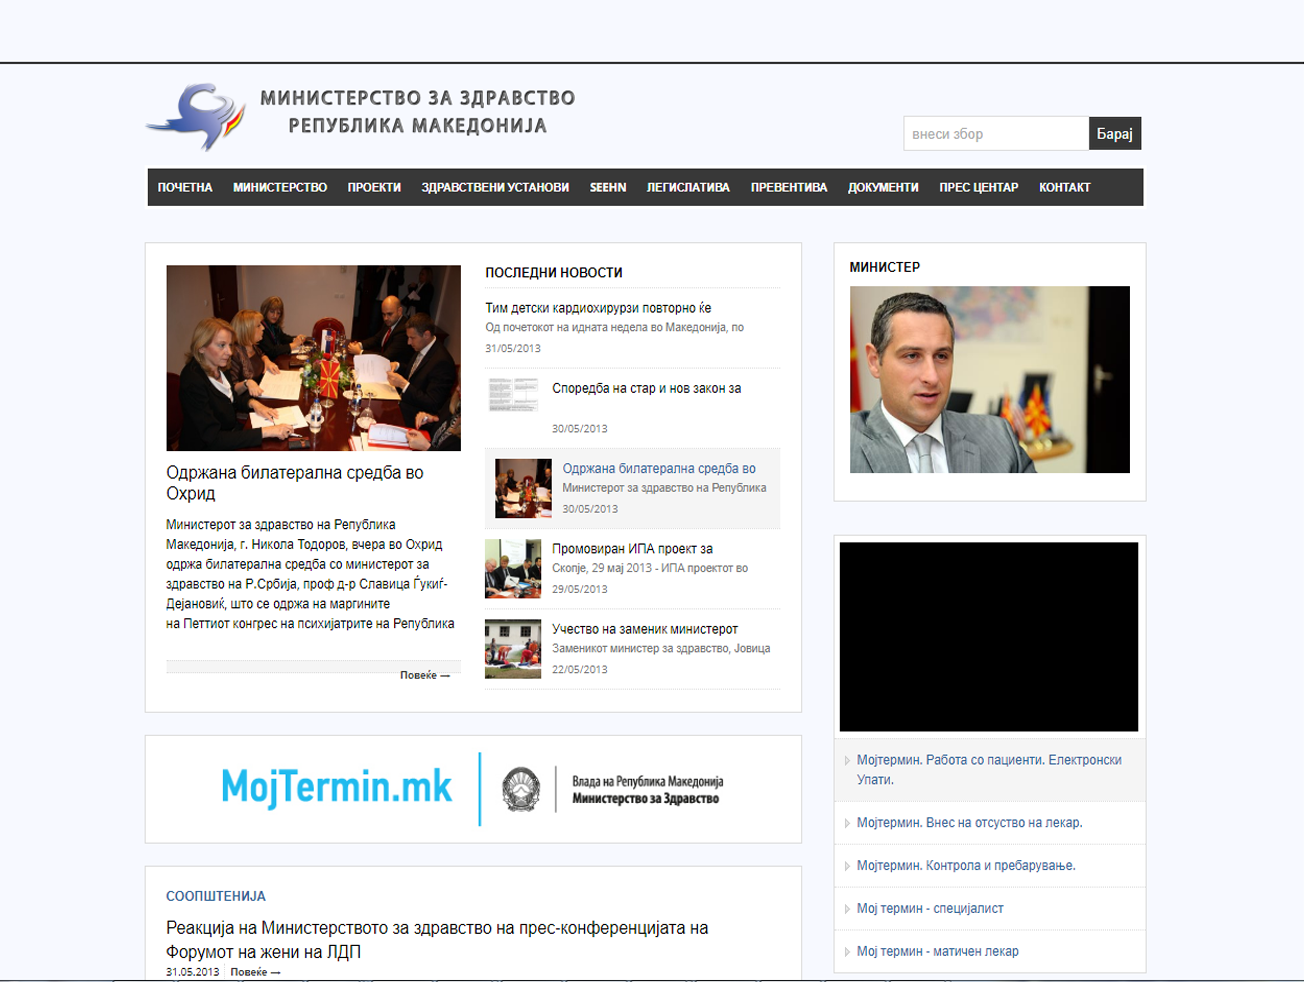Click the Ministry of Health logo icon

click(x=197, y=116)
